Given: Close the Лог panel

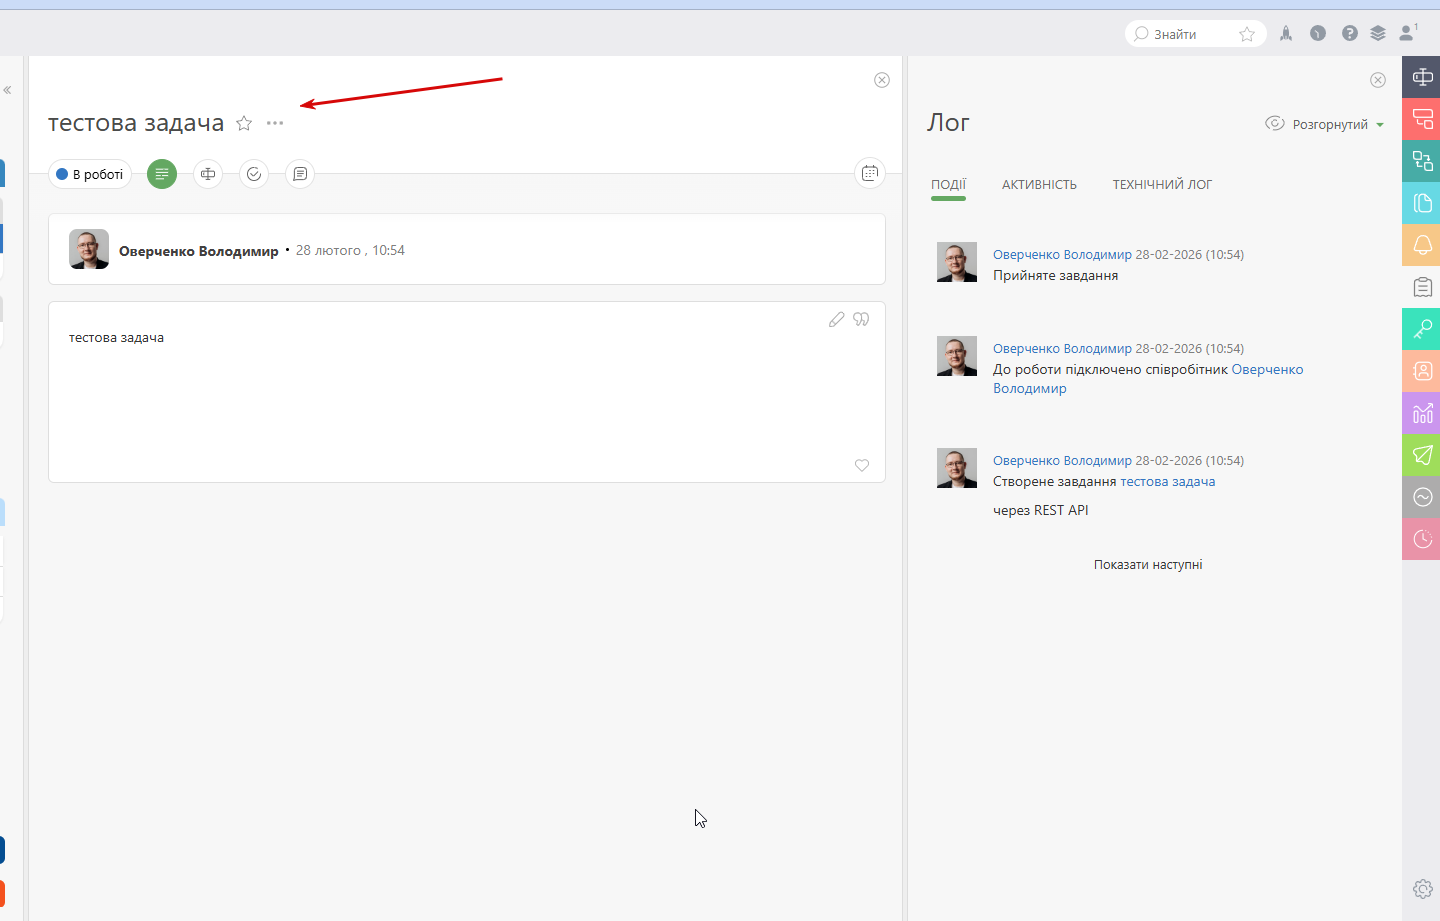Looking at the screenshot, I should tap(1378, 80).
